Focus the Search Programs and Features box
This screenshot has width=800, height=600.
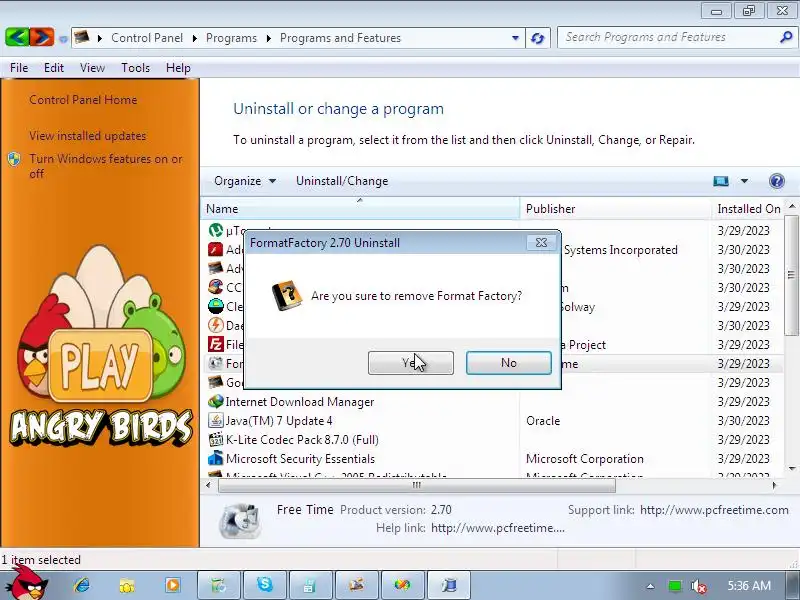(668, 37)
